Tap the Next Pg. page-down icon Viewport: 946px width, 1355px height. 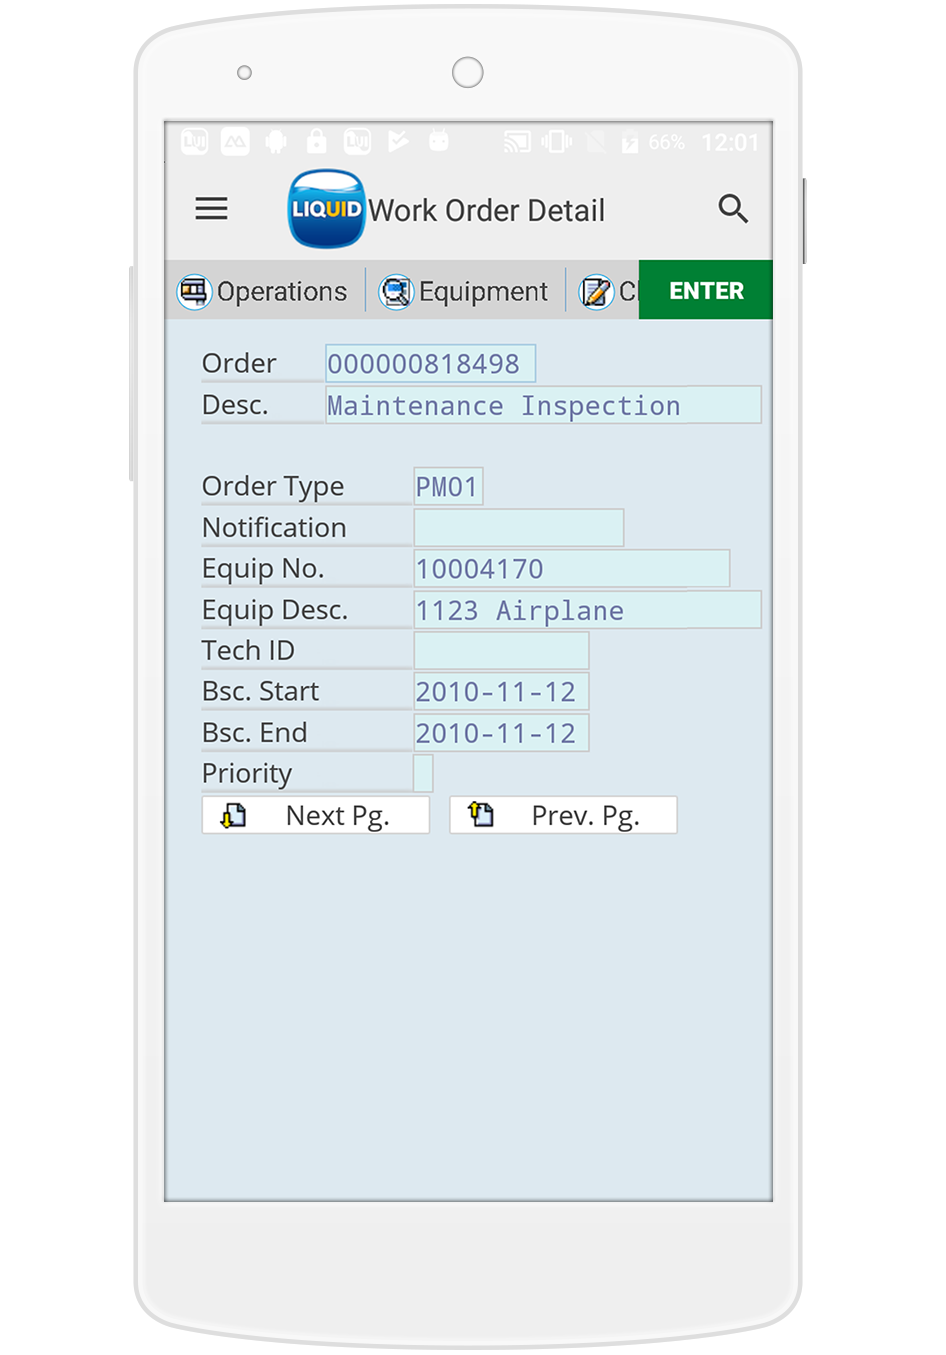point(234,815)
